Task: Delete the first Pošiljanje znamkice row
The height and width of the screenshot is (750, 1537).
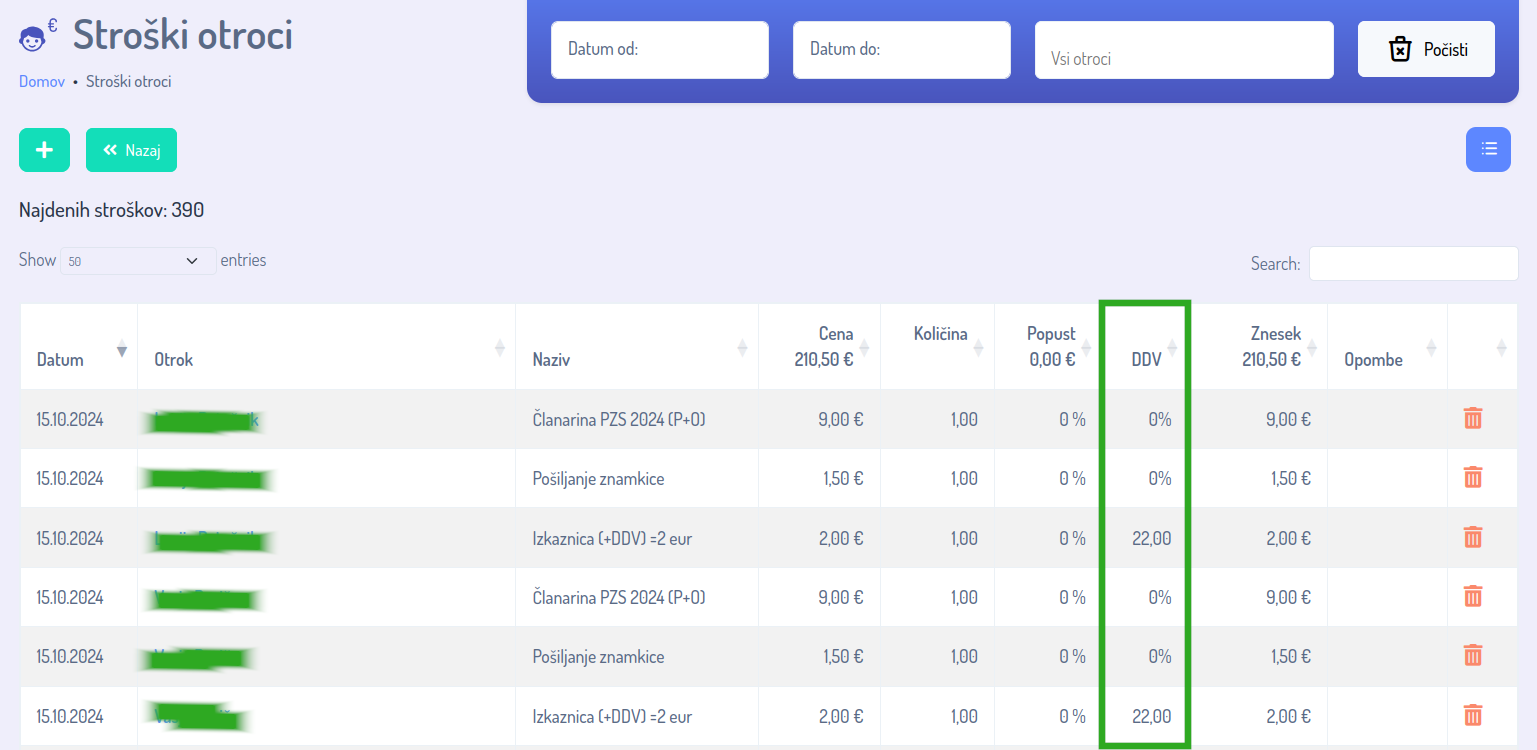Action: click(x=1472, y=478)
